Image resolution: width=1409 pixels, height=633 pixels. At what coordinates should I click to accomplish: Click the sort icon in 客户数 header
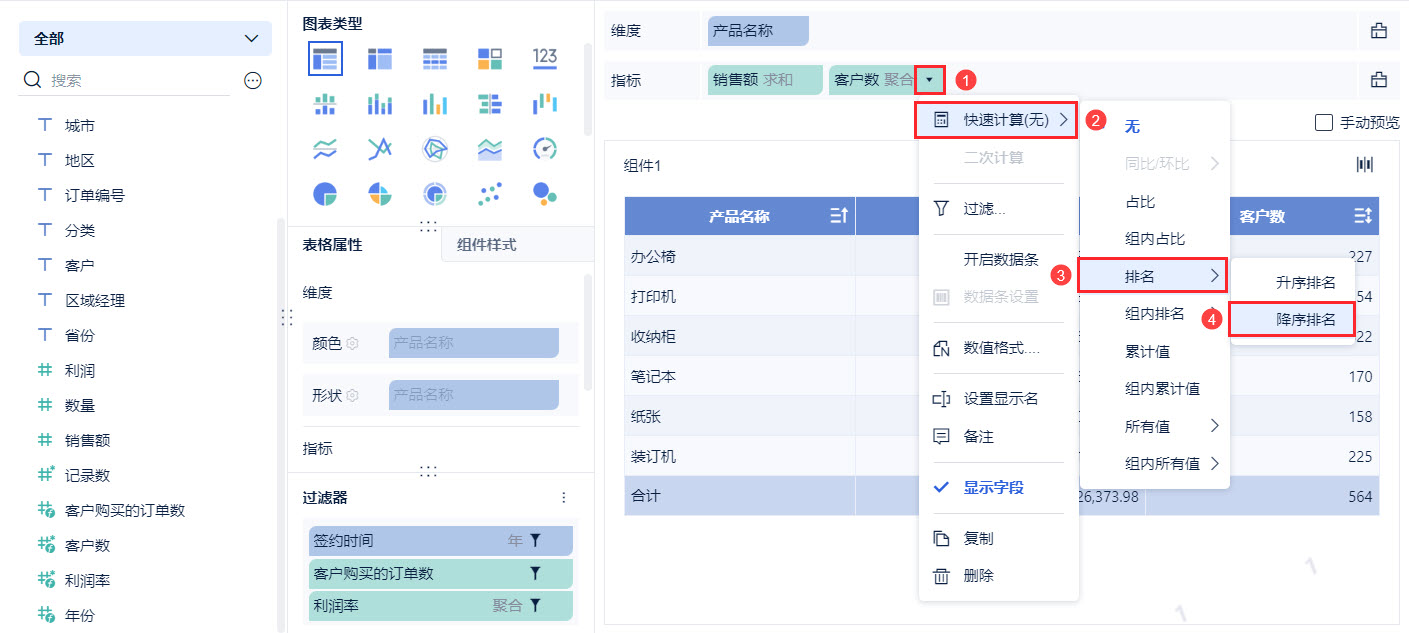point(1362,216)
